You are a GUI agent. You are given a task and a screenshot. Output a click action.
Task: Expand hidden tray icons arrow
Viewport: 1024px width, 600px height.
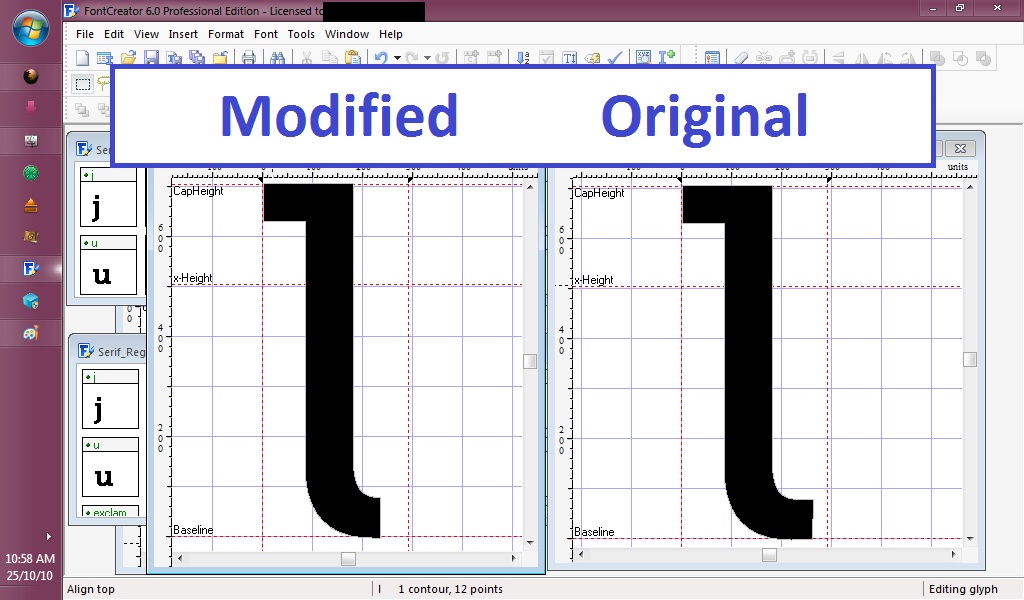[48, 537]
